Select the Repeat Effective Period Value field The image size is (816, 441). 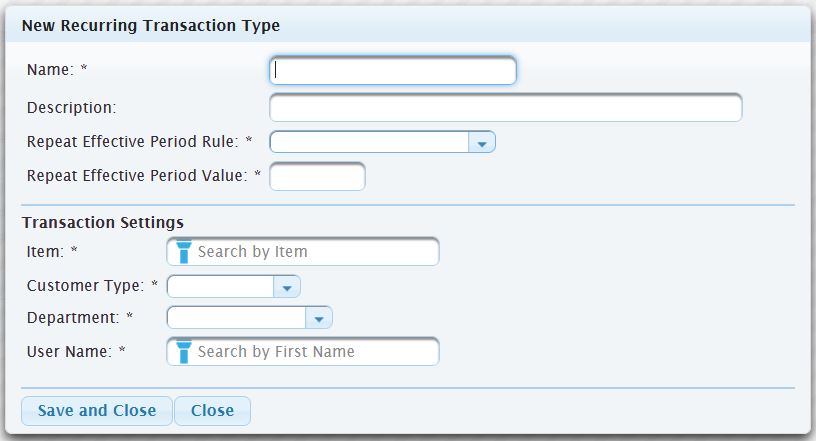coord(317,177)
